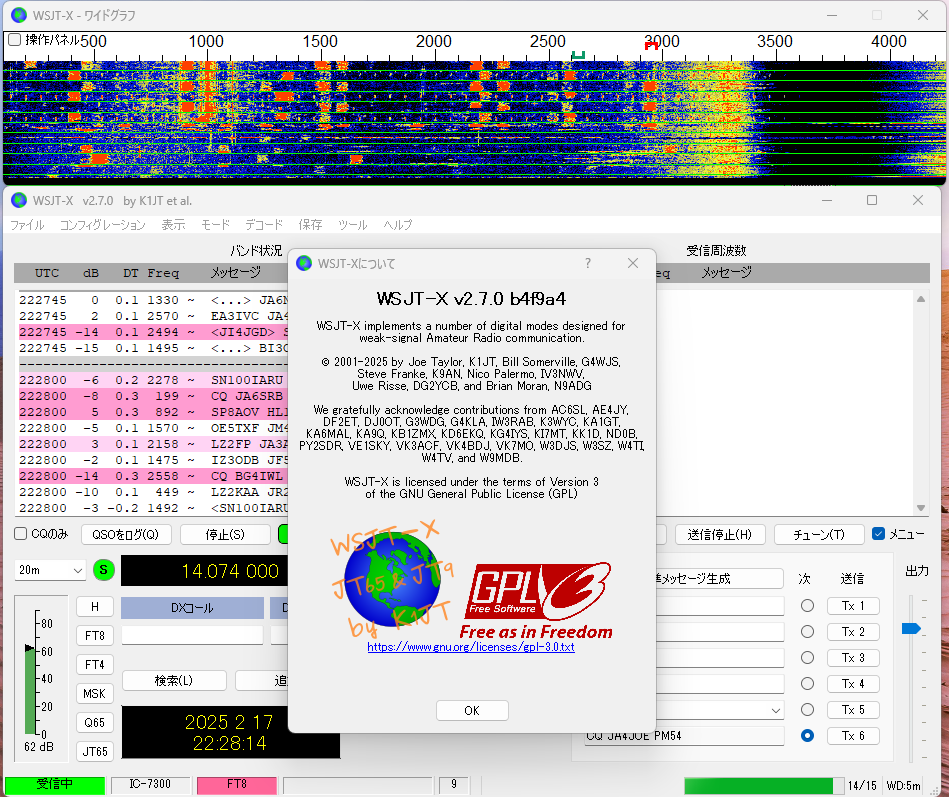Select the FT4 mode button

(x=95, y=665)
